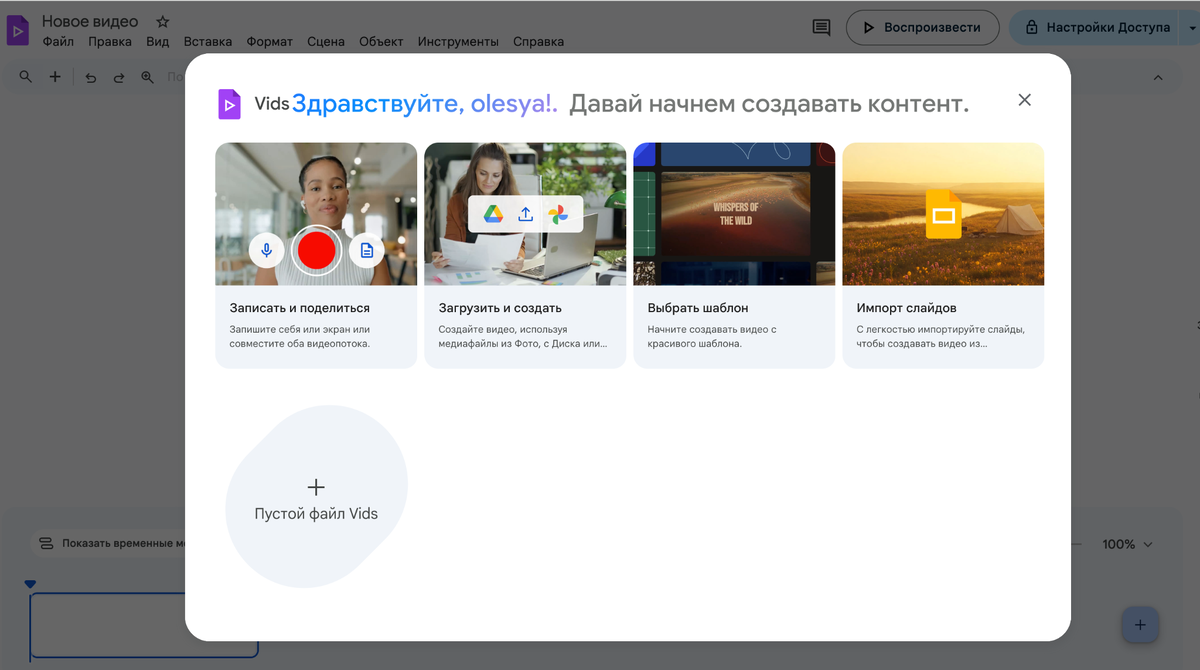
Task: Click the Новое видео title field
Action: click(x=90, y=21)
